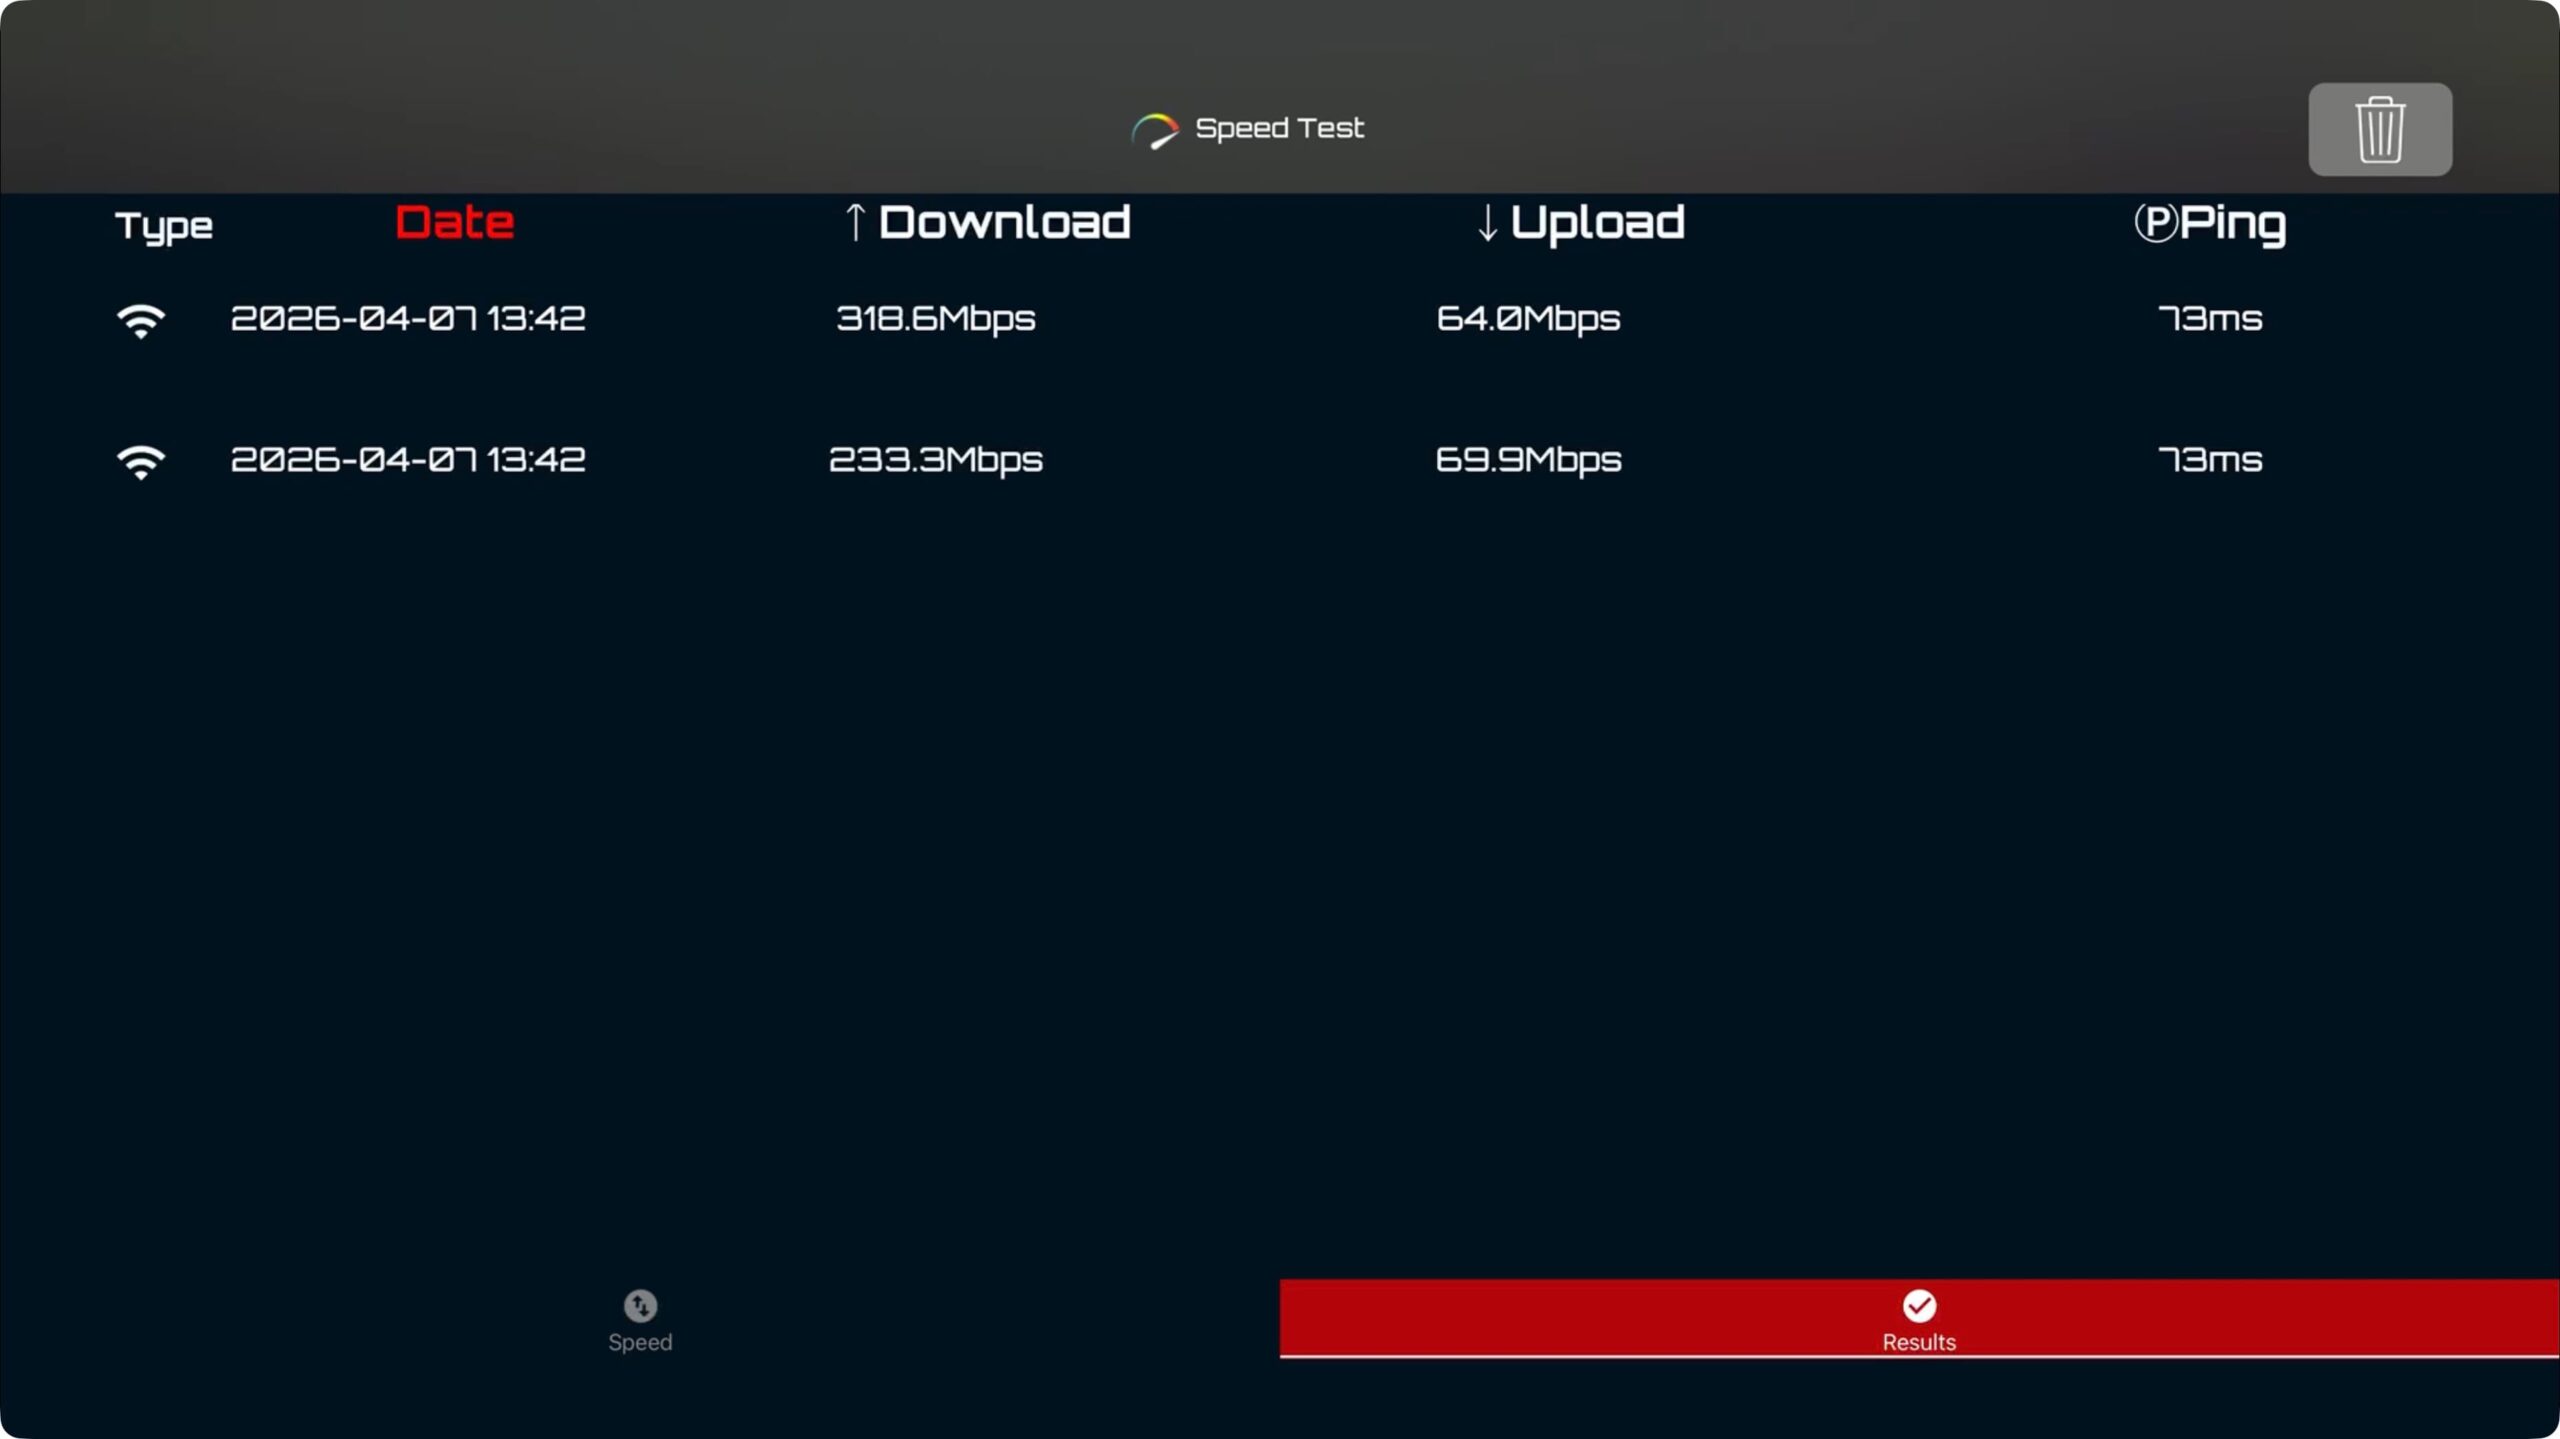Click the trash delete results button
This screenshot has width=2560, height=1439.
pyautogui.click(x=2379, y=130)
